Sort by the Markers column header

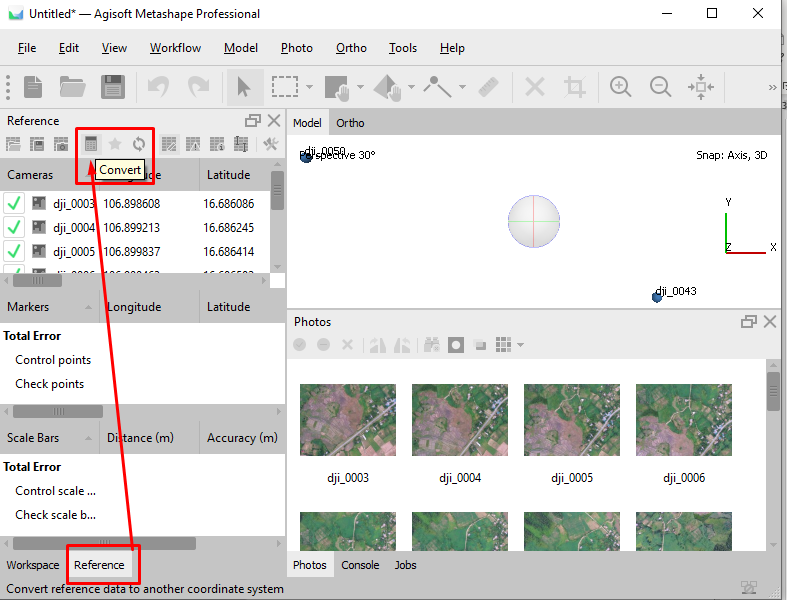[50, 307]
